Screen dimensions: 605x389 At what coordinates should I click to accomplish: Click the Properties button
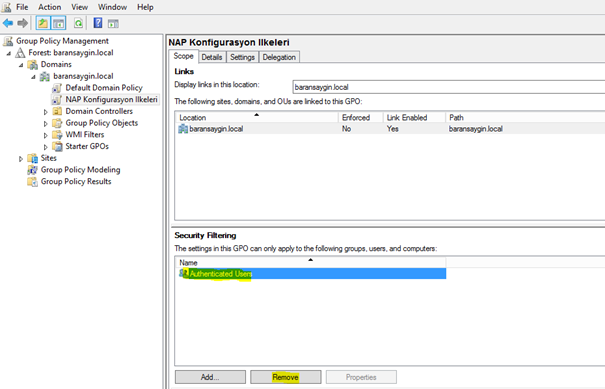coord(361,377)
